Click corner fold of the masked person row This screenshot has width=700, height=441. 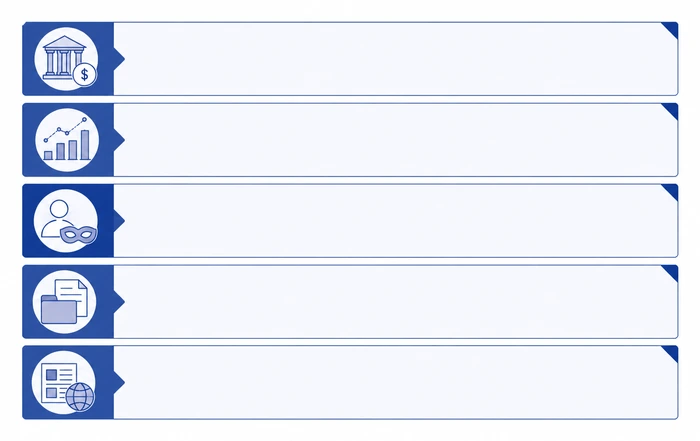672,191
